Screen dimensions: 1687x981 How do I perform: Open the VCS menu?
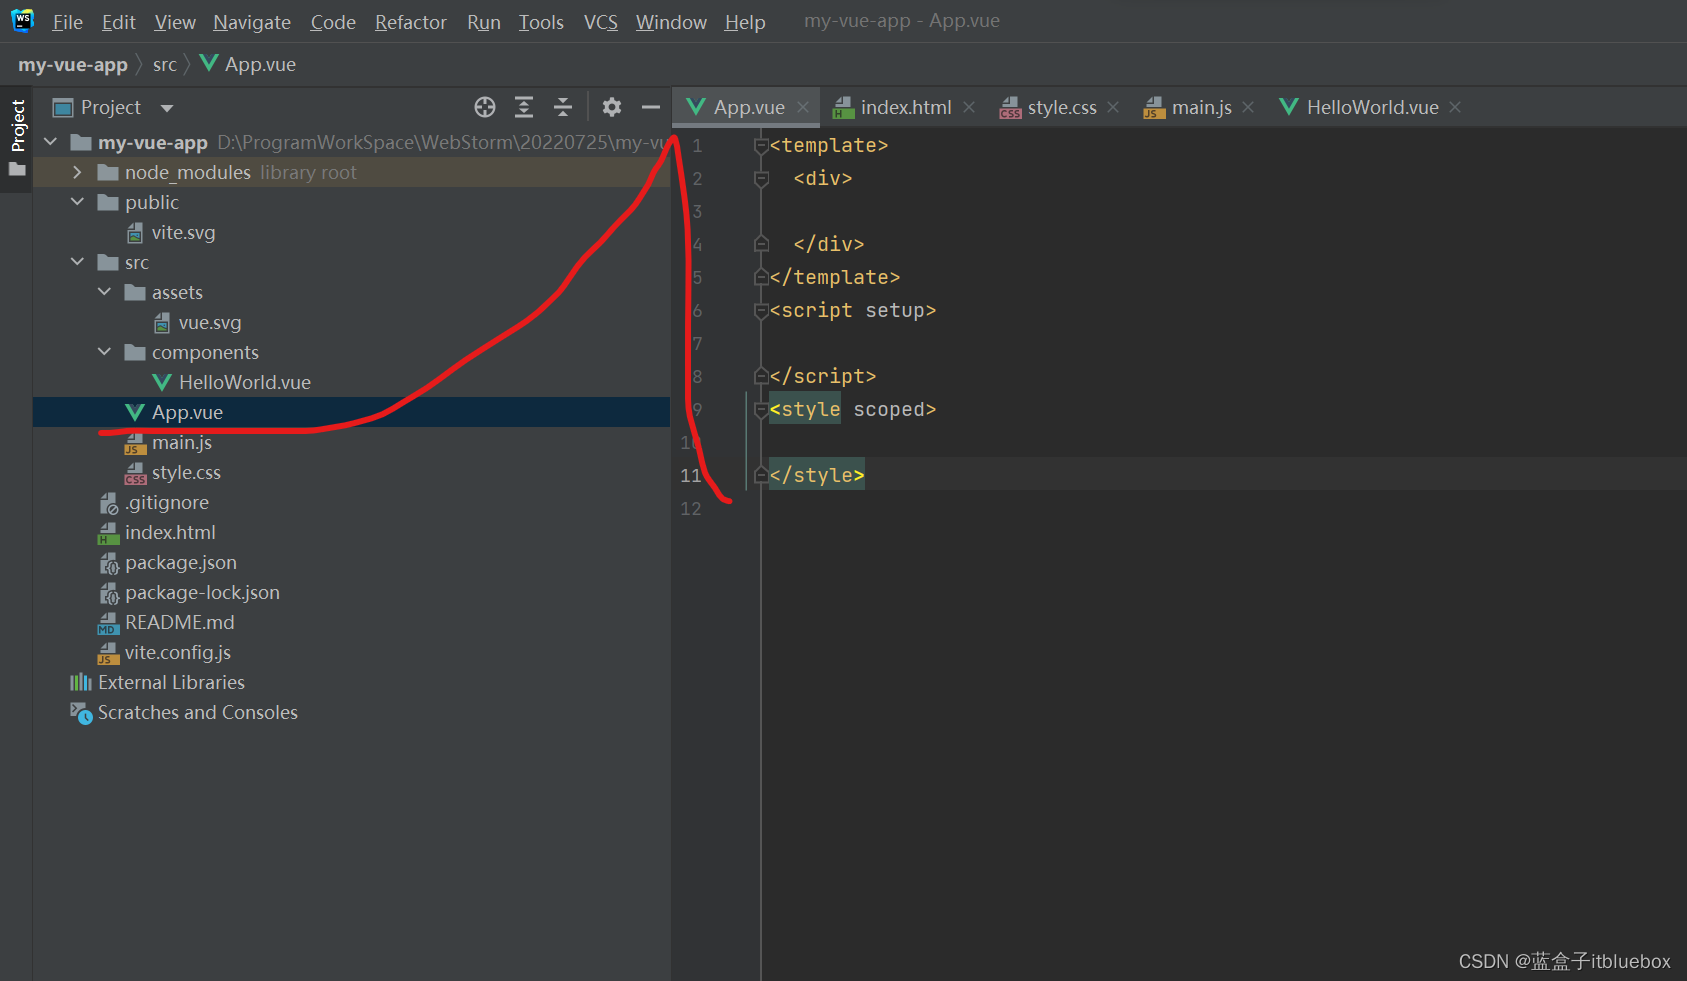coord(601,22)
